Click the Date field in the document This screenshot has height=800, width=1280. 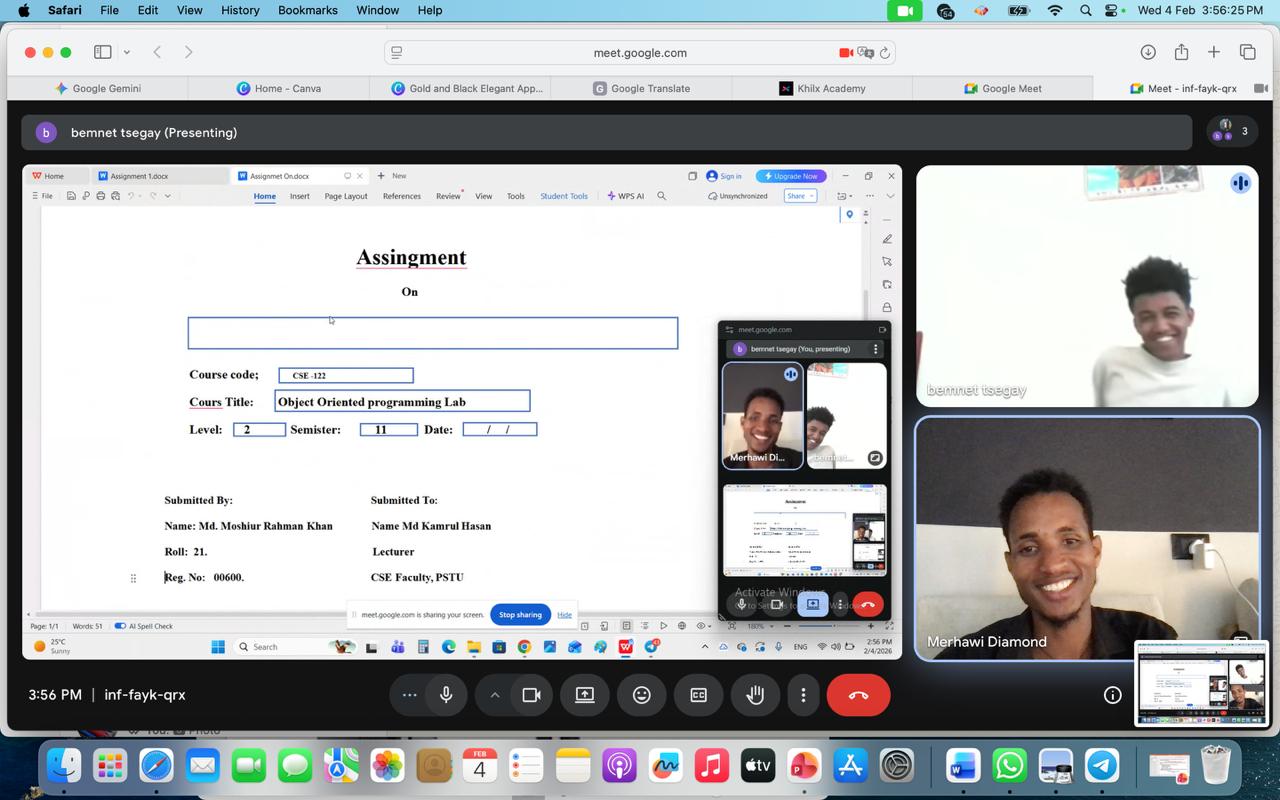point(499,429)
